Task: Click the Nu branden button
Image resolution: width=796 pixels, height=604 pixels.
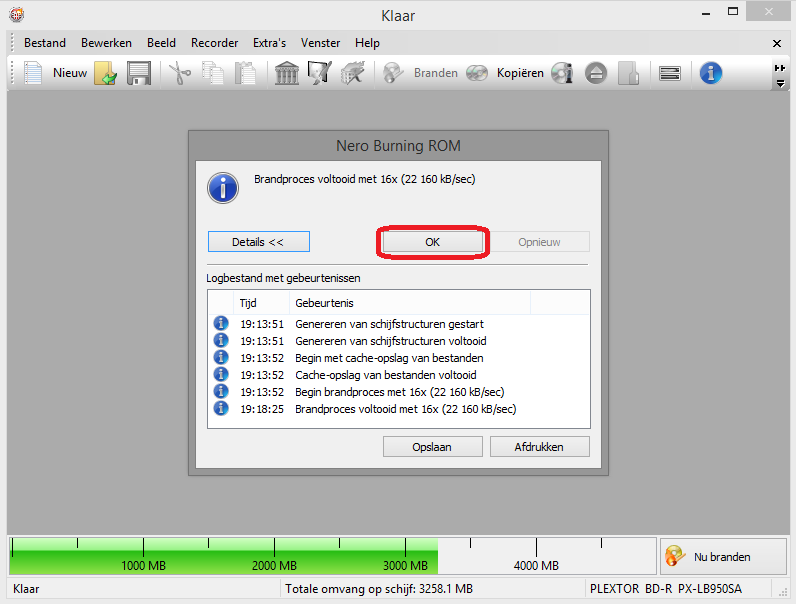Action: 723,556
